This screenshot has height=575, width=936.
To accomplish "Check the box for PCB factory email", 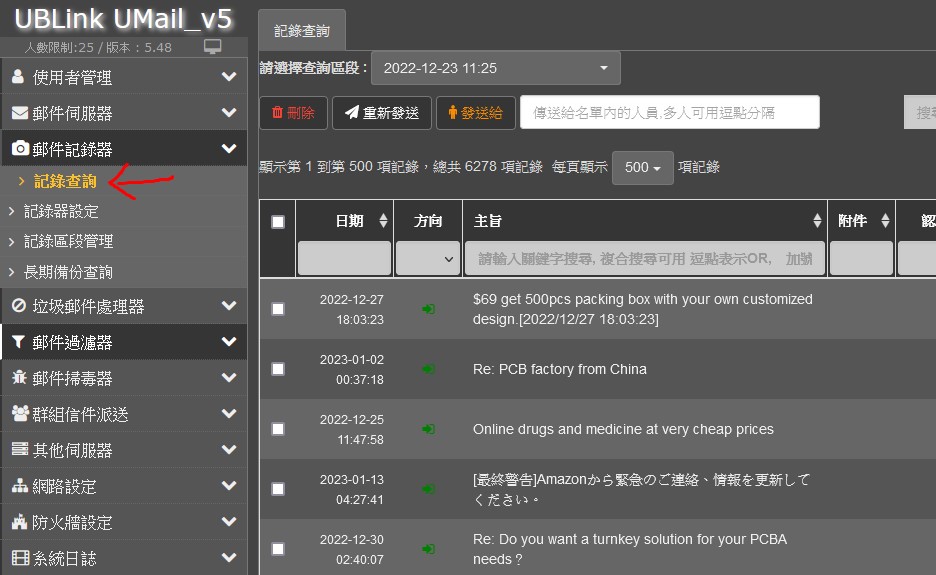I will [278, 369].
